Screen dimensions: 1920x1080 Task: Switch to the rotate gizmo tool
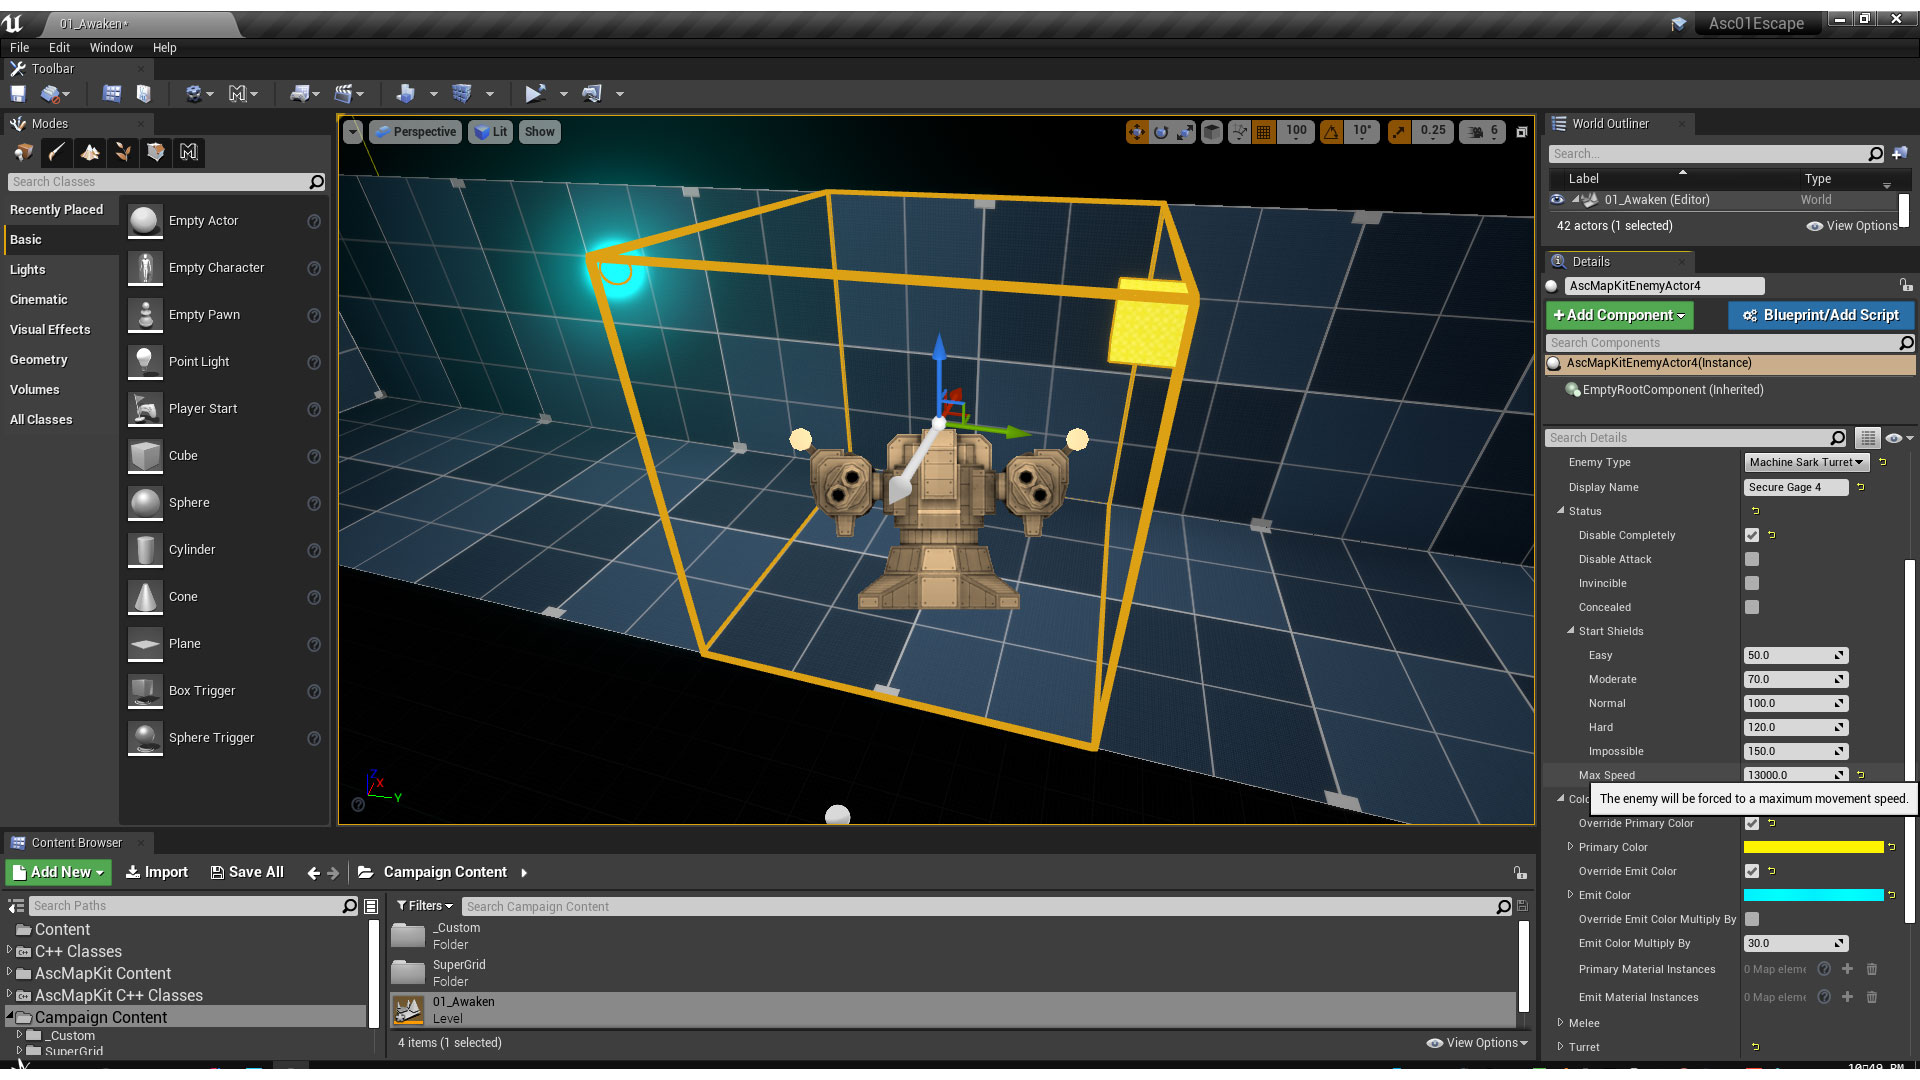pyautogui.click(x=1161, y=131)
